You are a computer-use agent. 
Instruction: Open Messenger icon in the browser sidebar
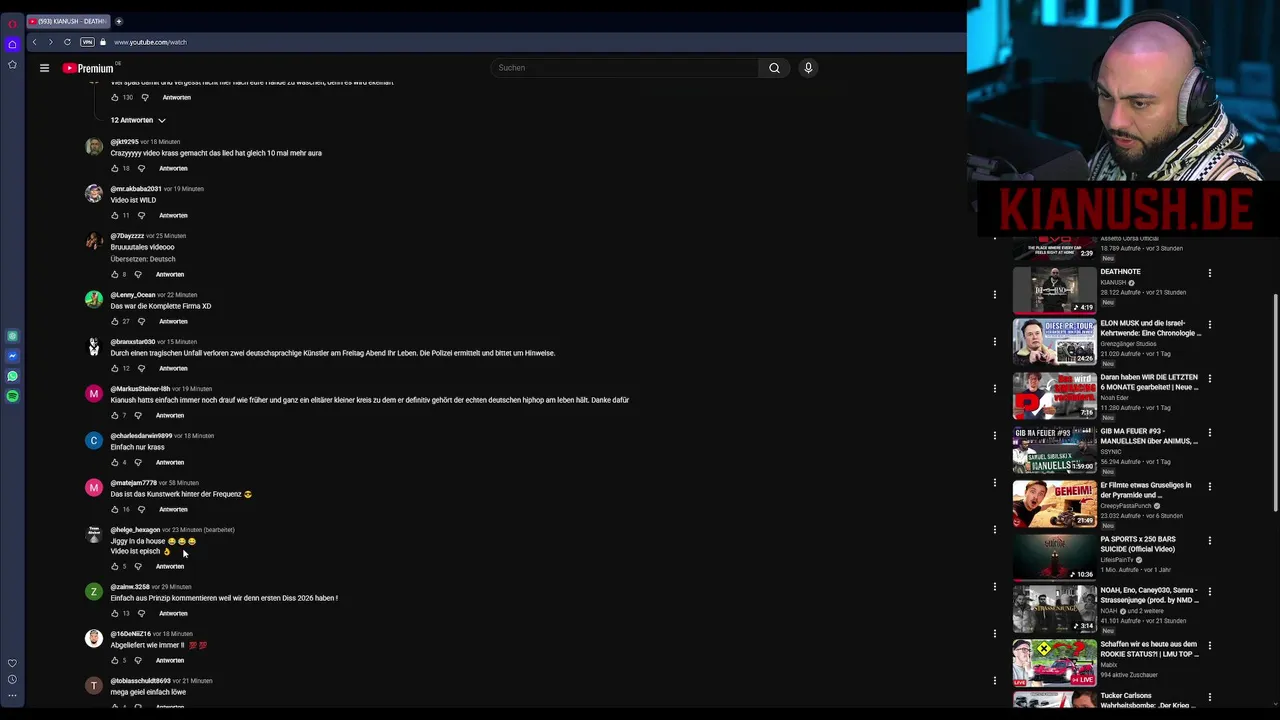click(12, 356)
